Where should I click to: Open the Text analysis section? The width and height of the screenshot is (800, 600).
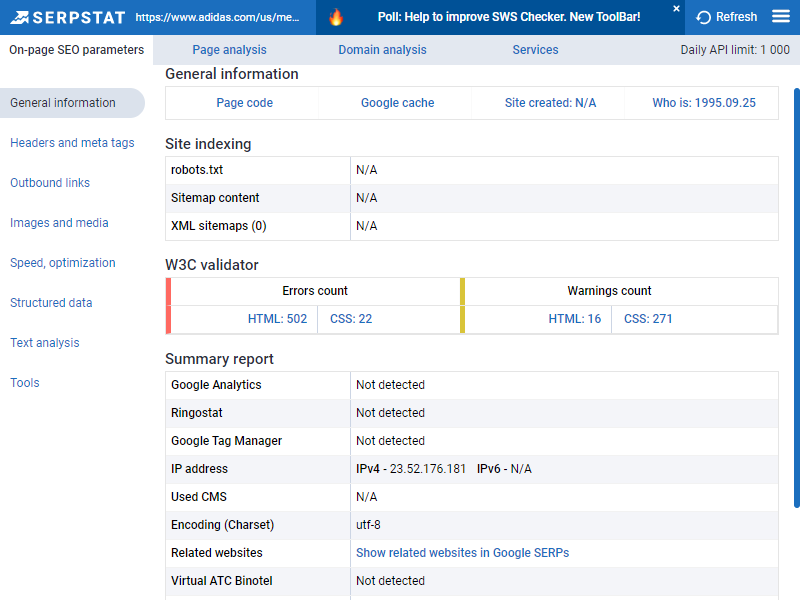[45, 343]
